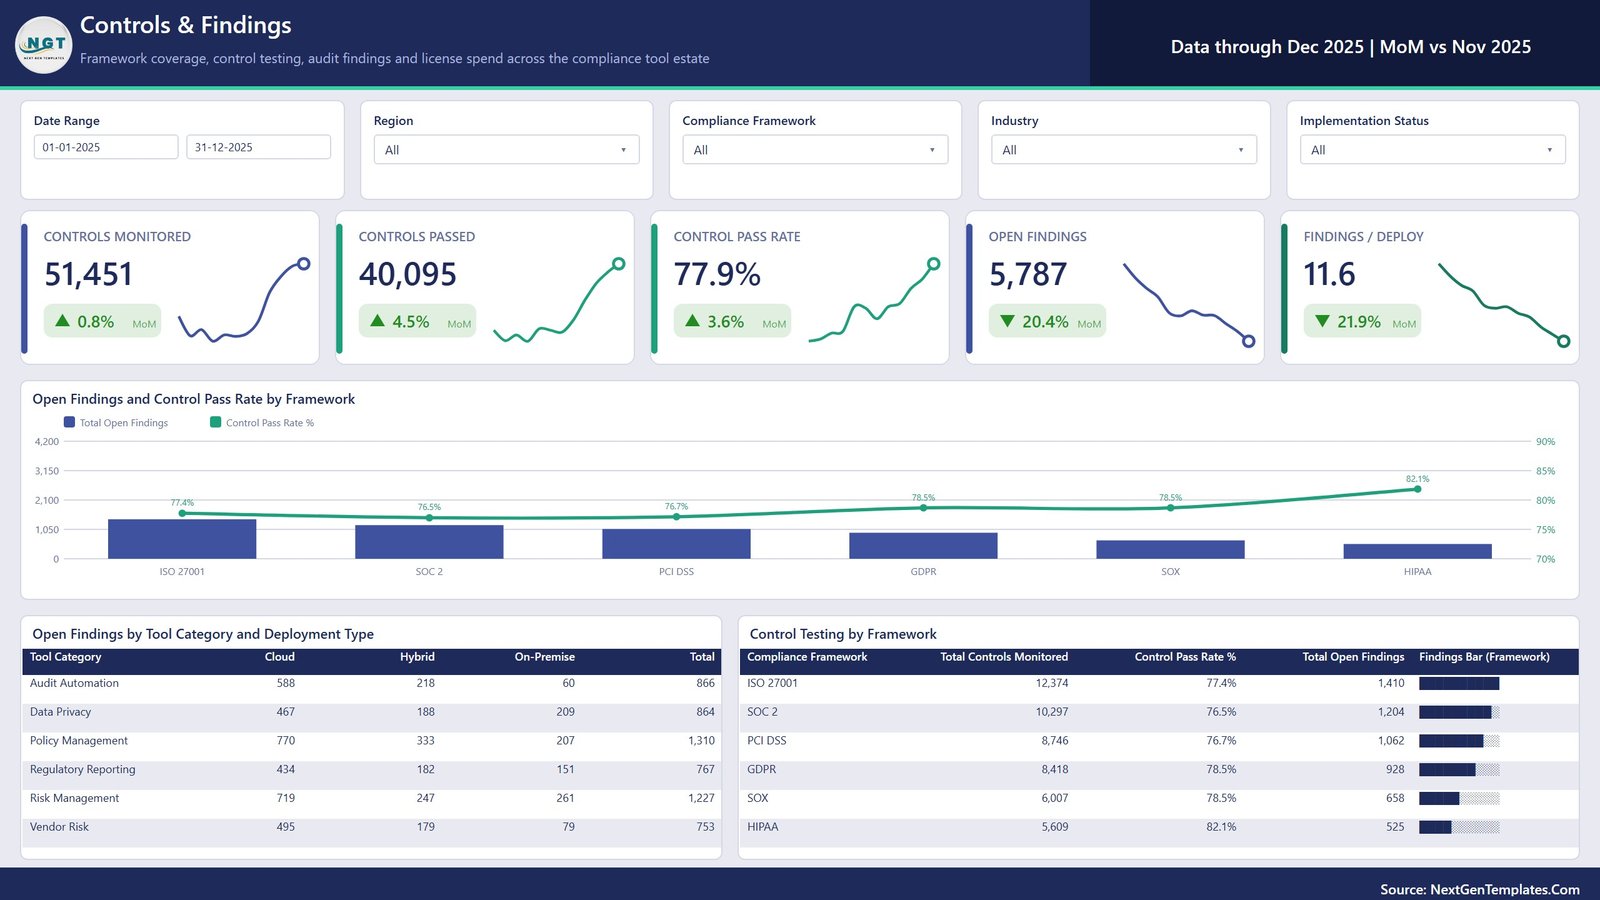
Task: Click the Findings / Deploy sparkline end marker
Action: (x=1563, y=341)
